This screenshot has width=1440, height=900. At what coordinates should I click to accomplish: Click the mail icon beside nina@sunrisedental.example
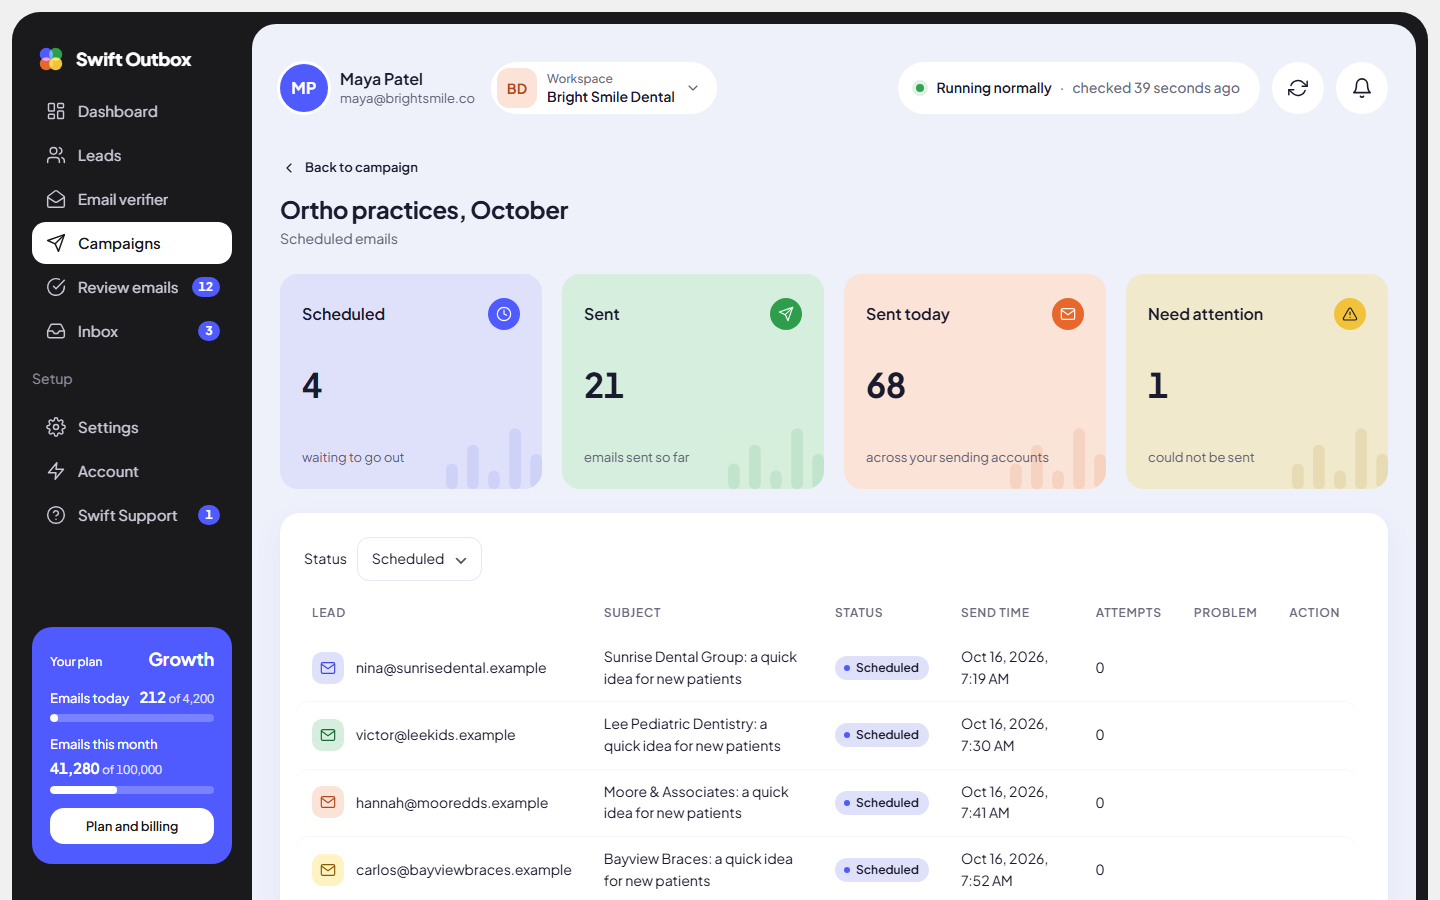point(328,668)
